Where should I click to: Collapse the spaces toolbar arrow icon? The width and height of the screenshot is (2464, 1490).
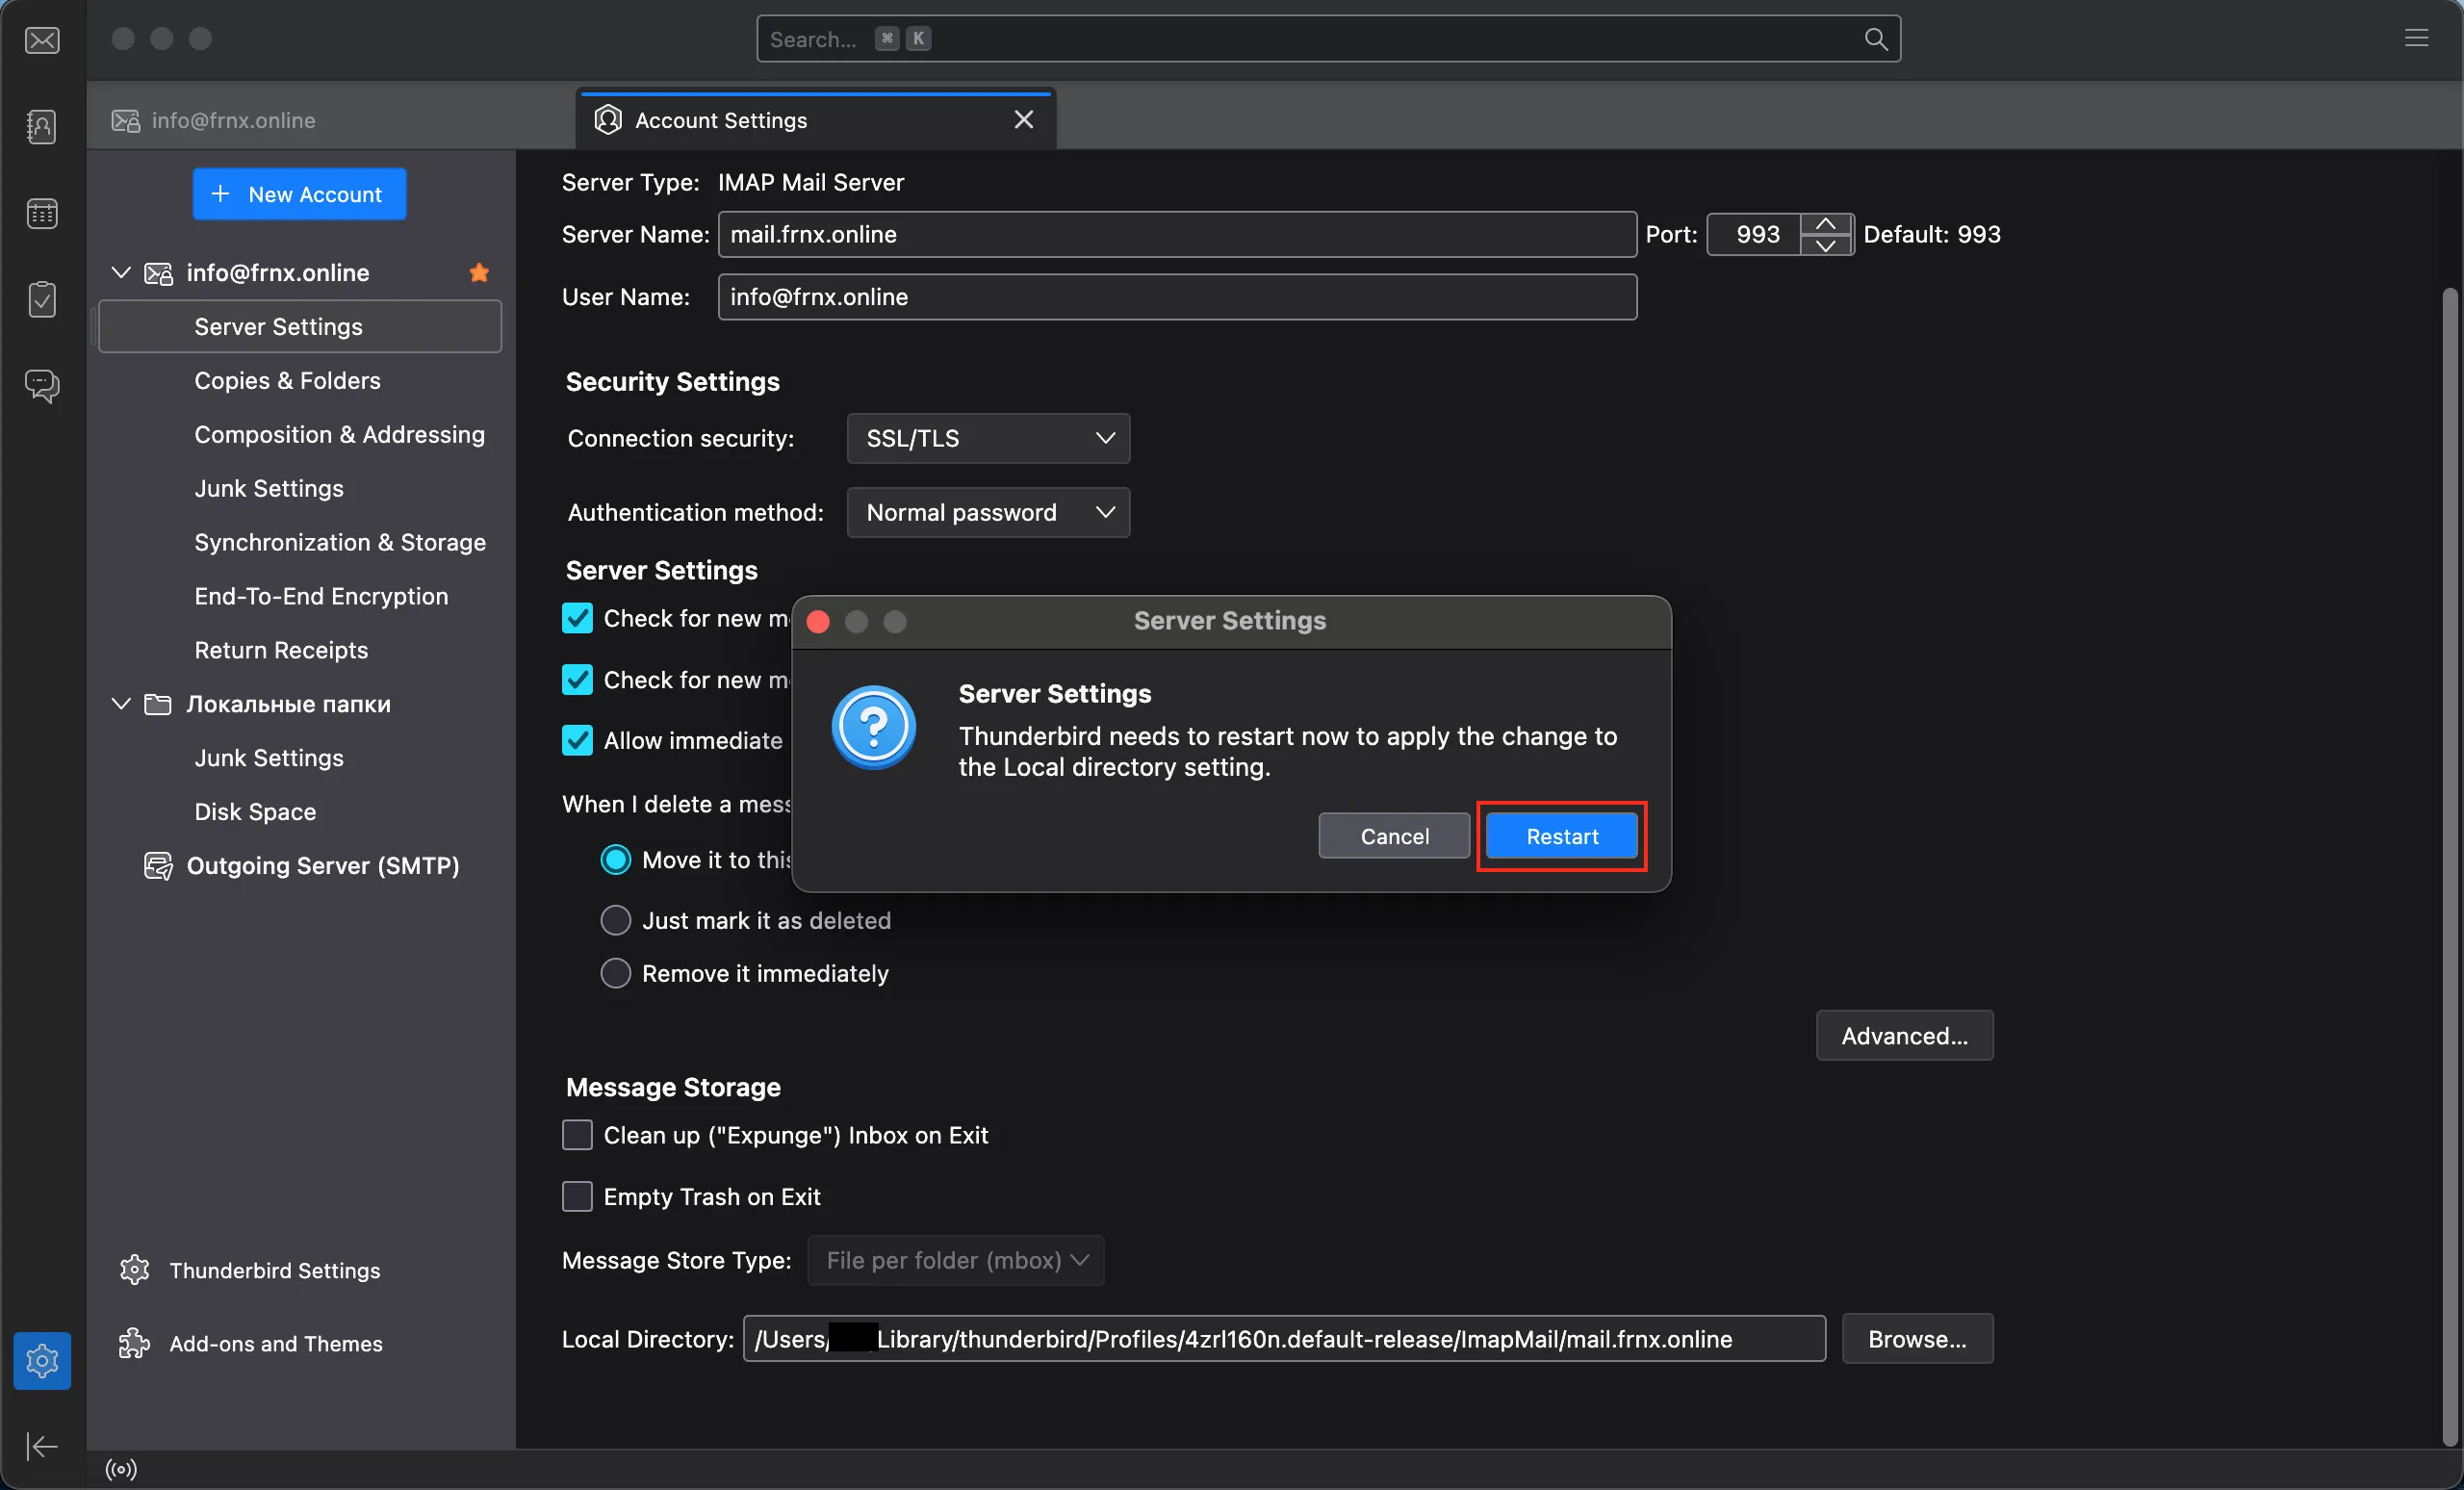pos(42,1446)
